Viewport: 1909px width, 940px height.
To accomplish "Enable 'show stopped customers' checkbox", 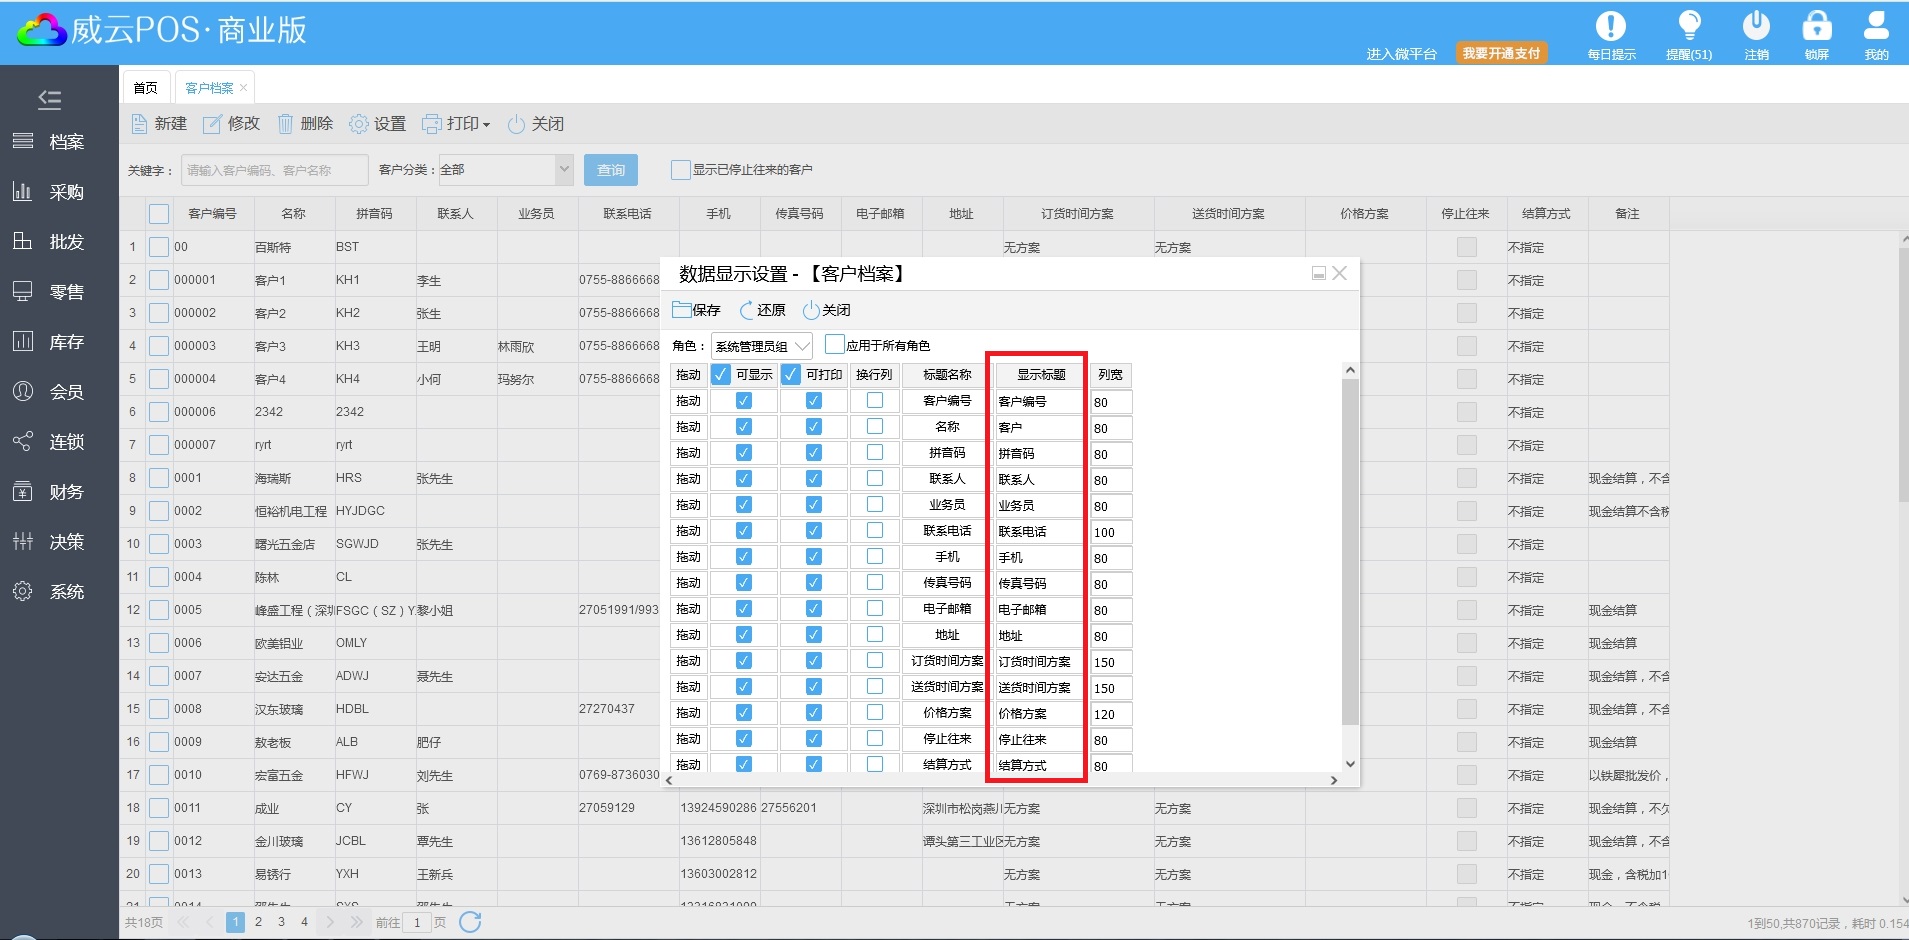I will 680,170.
